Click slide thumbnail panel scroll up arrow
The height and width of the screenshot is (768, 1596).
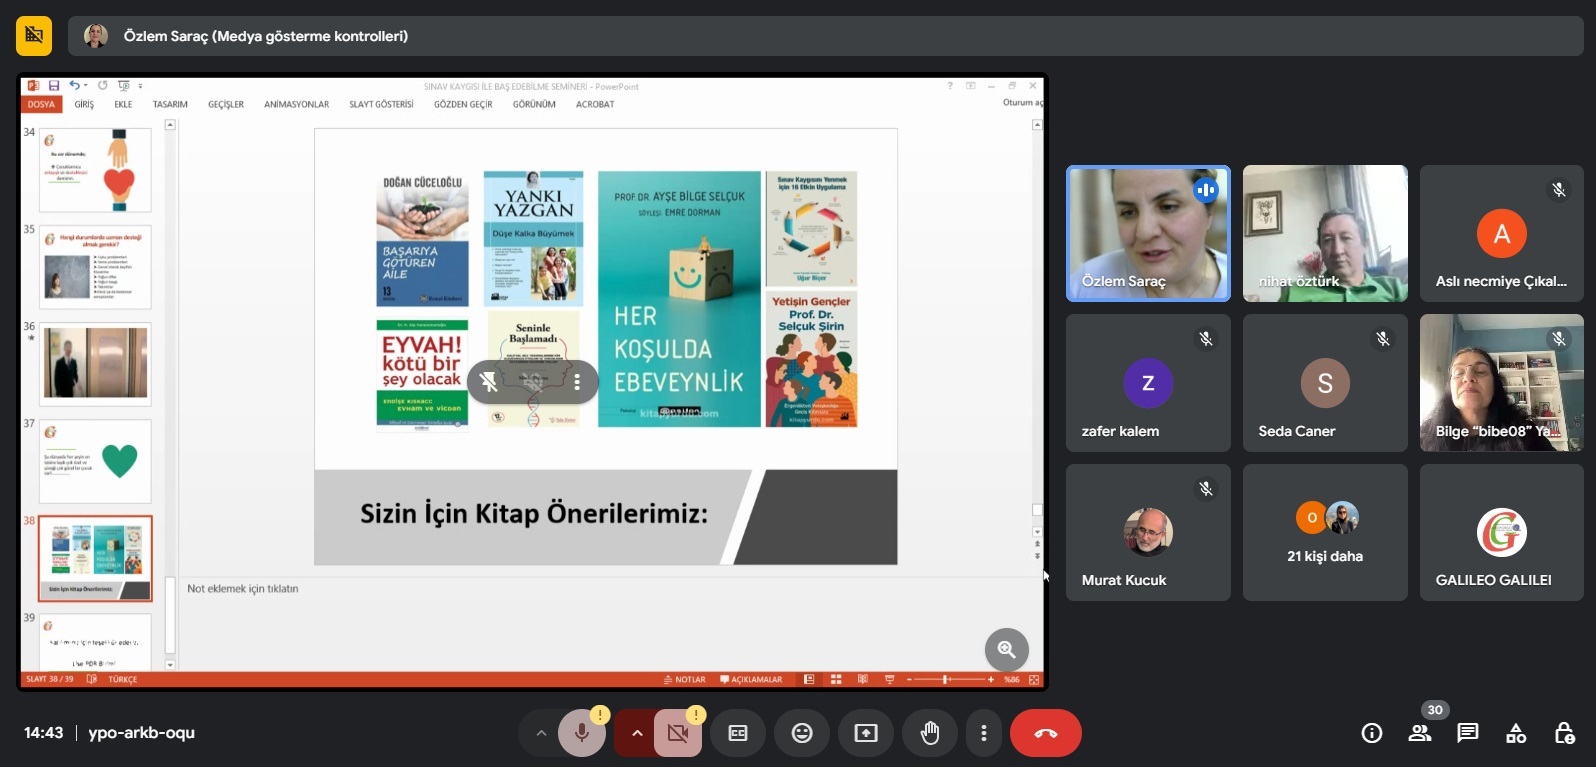170,125
